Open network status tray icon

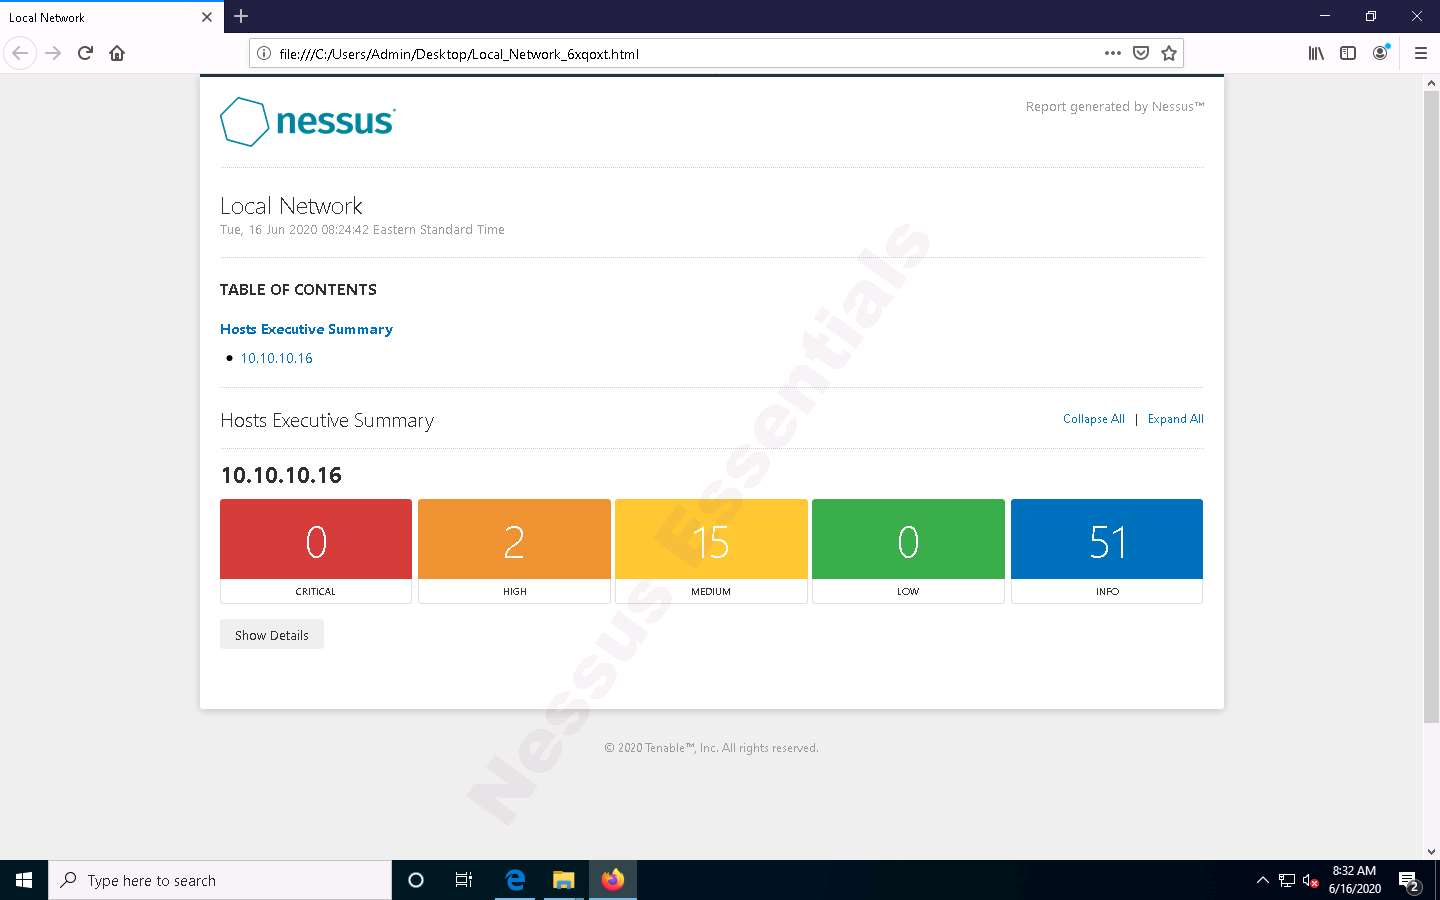click(1287, 881)
